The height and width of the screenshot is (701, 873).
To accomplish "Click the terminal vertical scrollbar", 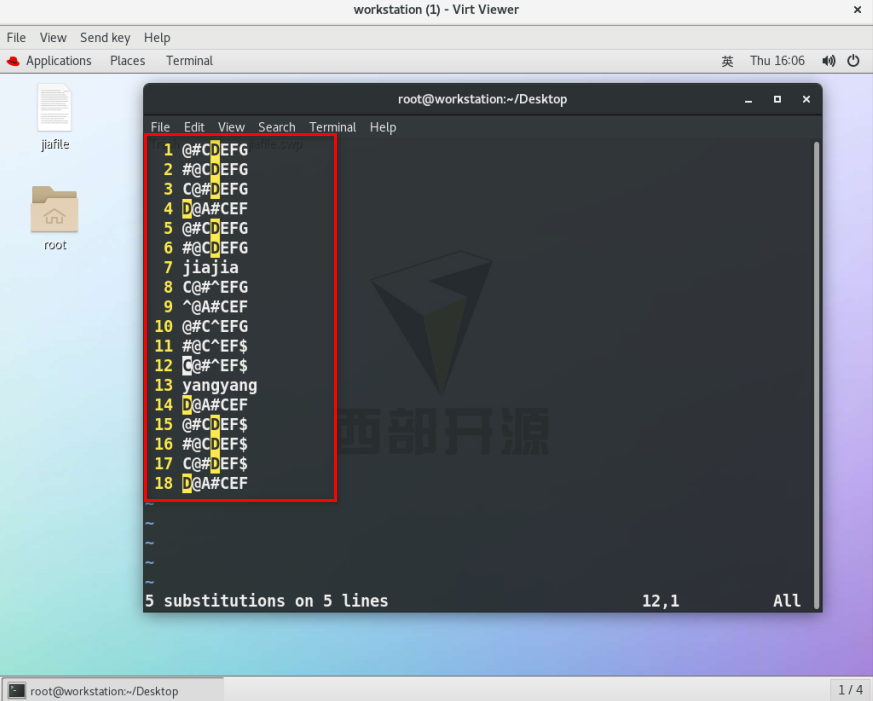I will point(817,375).
